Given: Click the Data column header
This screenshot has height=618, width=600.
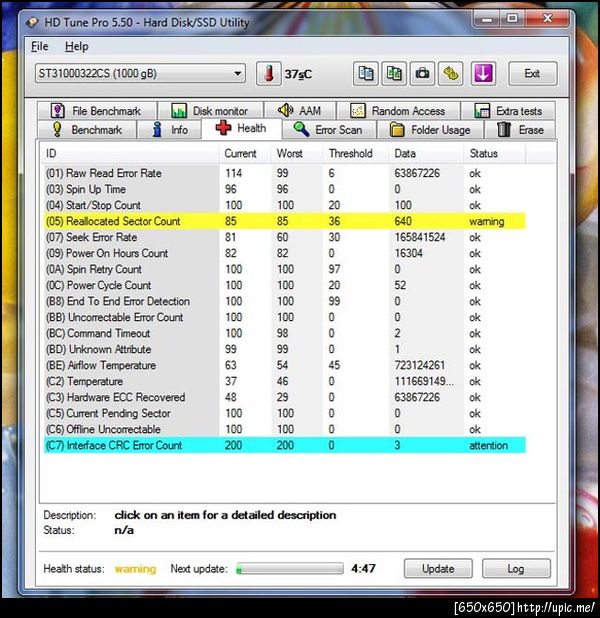Looking at the screenshot, I should coord(427,153).
